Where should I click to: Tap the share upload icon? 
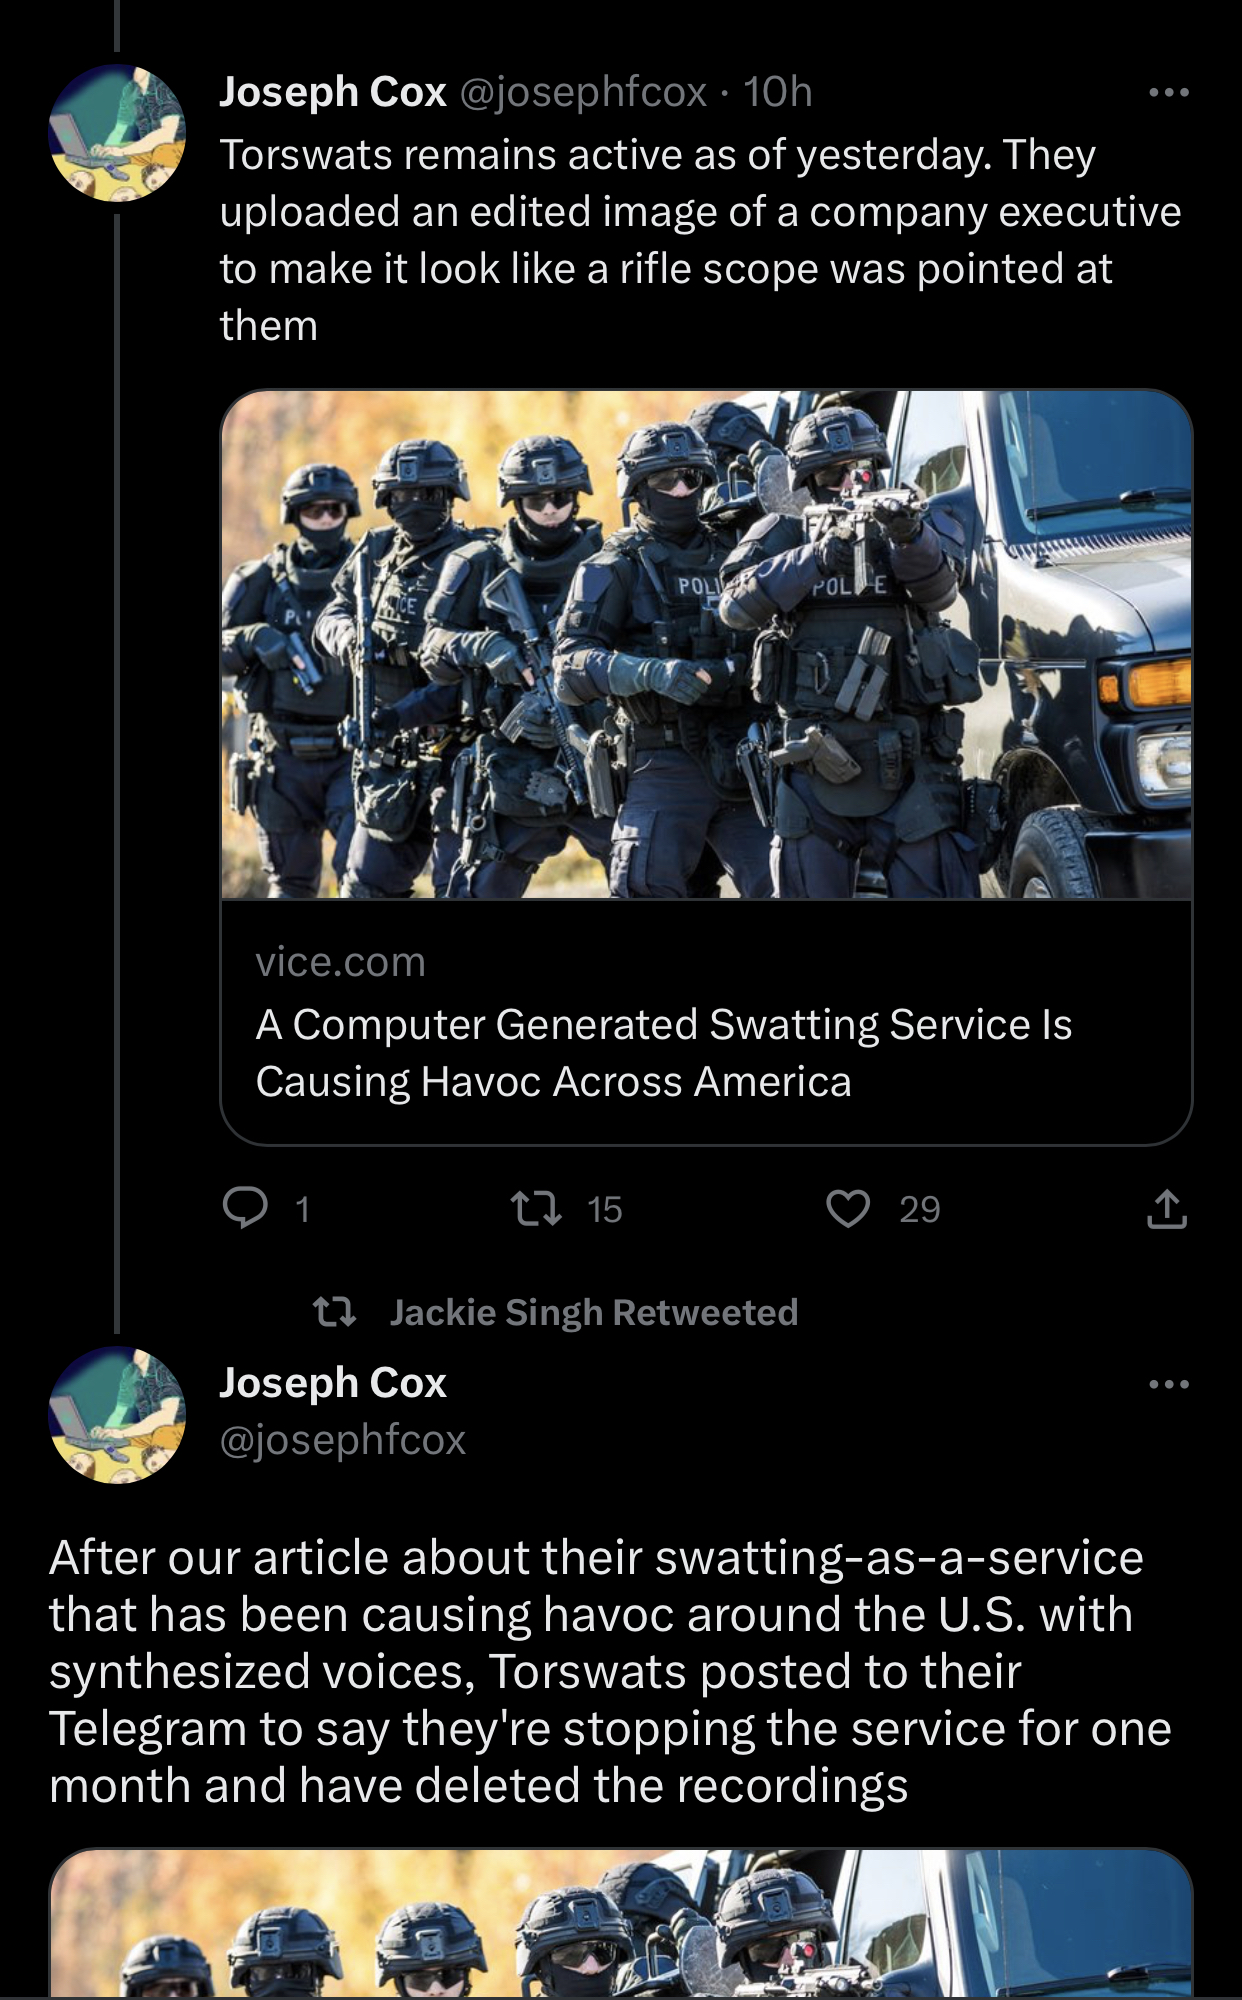coord(1166,1208)
